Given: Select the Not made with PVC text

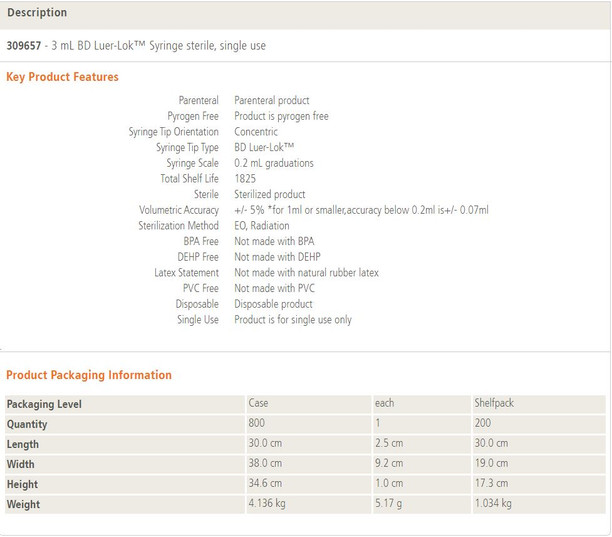Looking at the screenshot, I should click(277, 288).
